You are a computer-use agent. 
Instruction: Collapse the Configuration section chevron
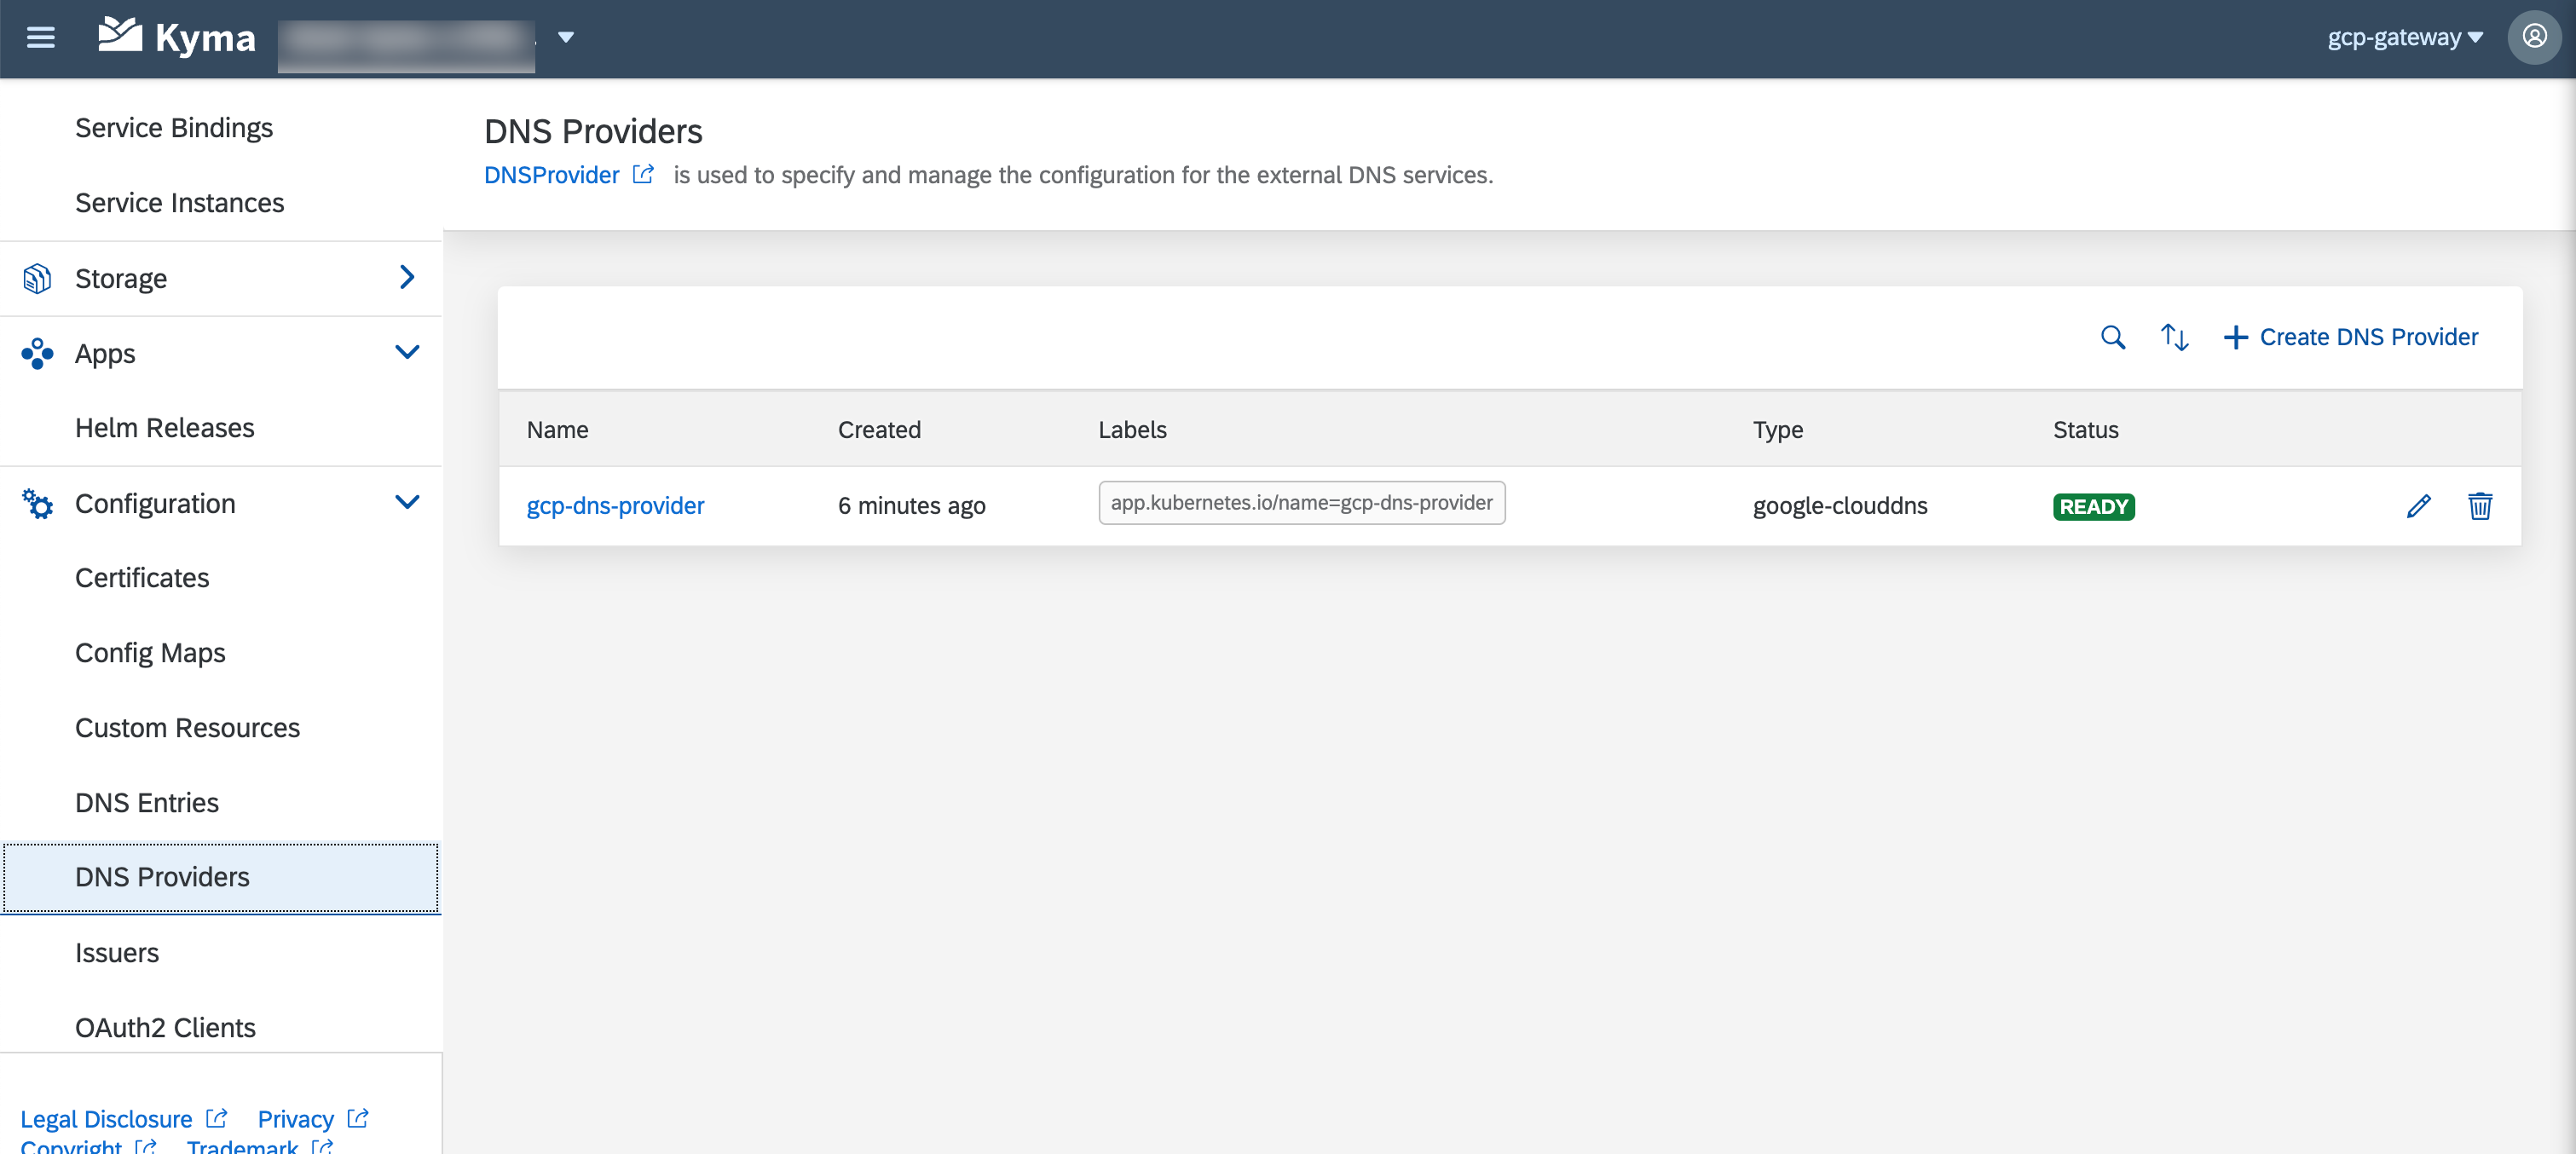coord(406,503)
